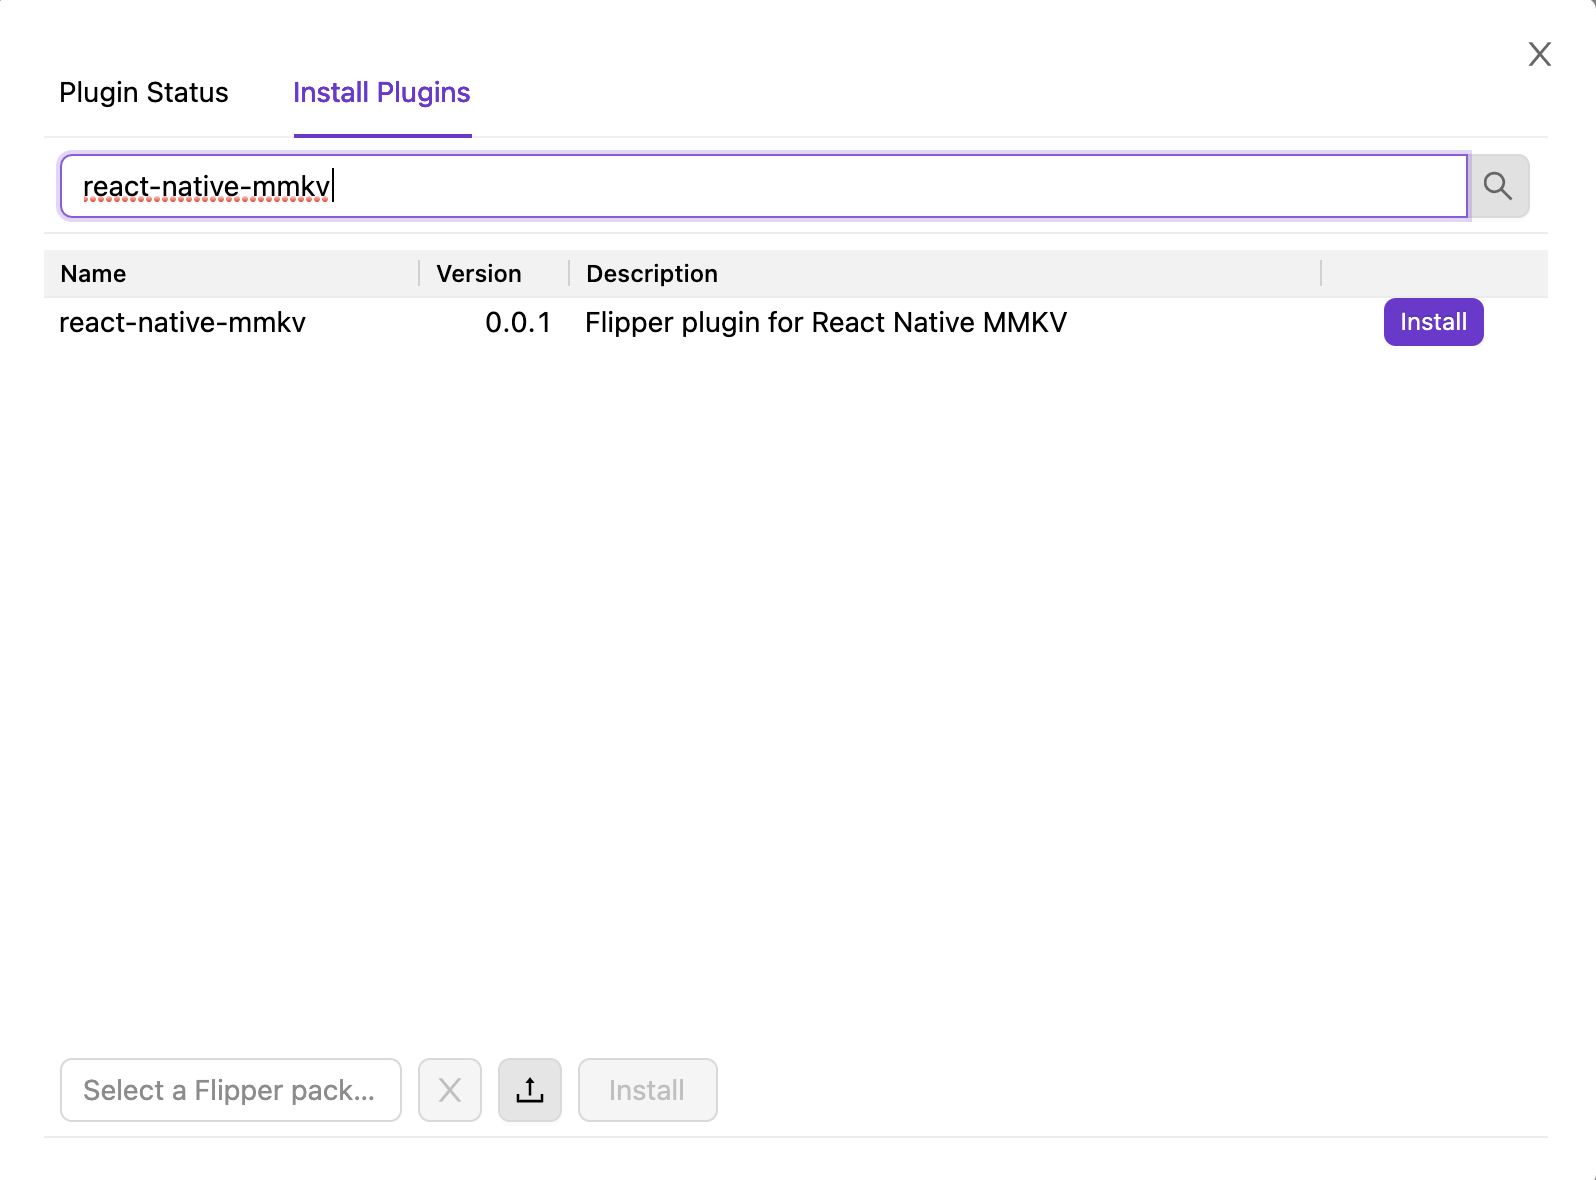Focus the plugin search field
The image size is (1596, 1180).
tap(764, 186)
